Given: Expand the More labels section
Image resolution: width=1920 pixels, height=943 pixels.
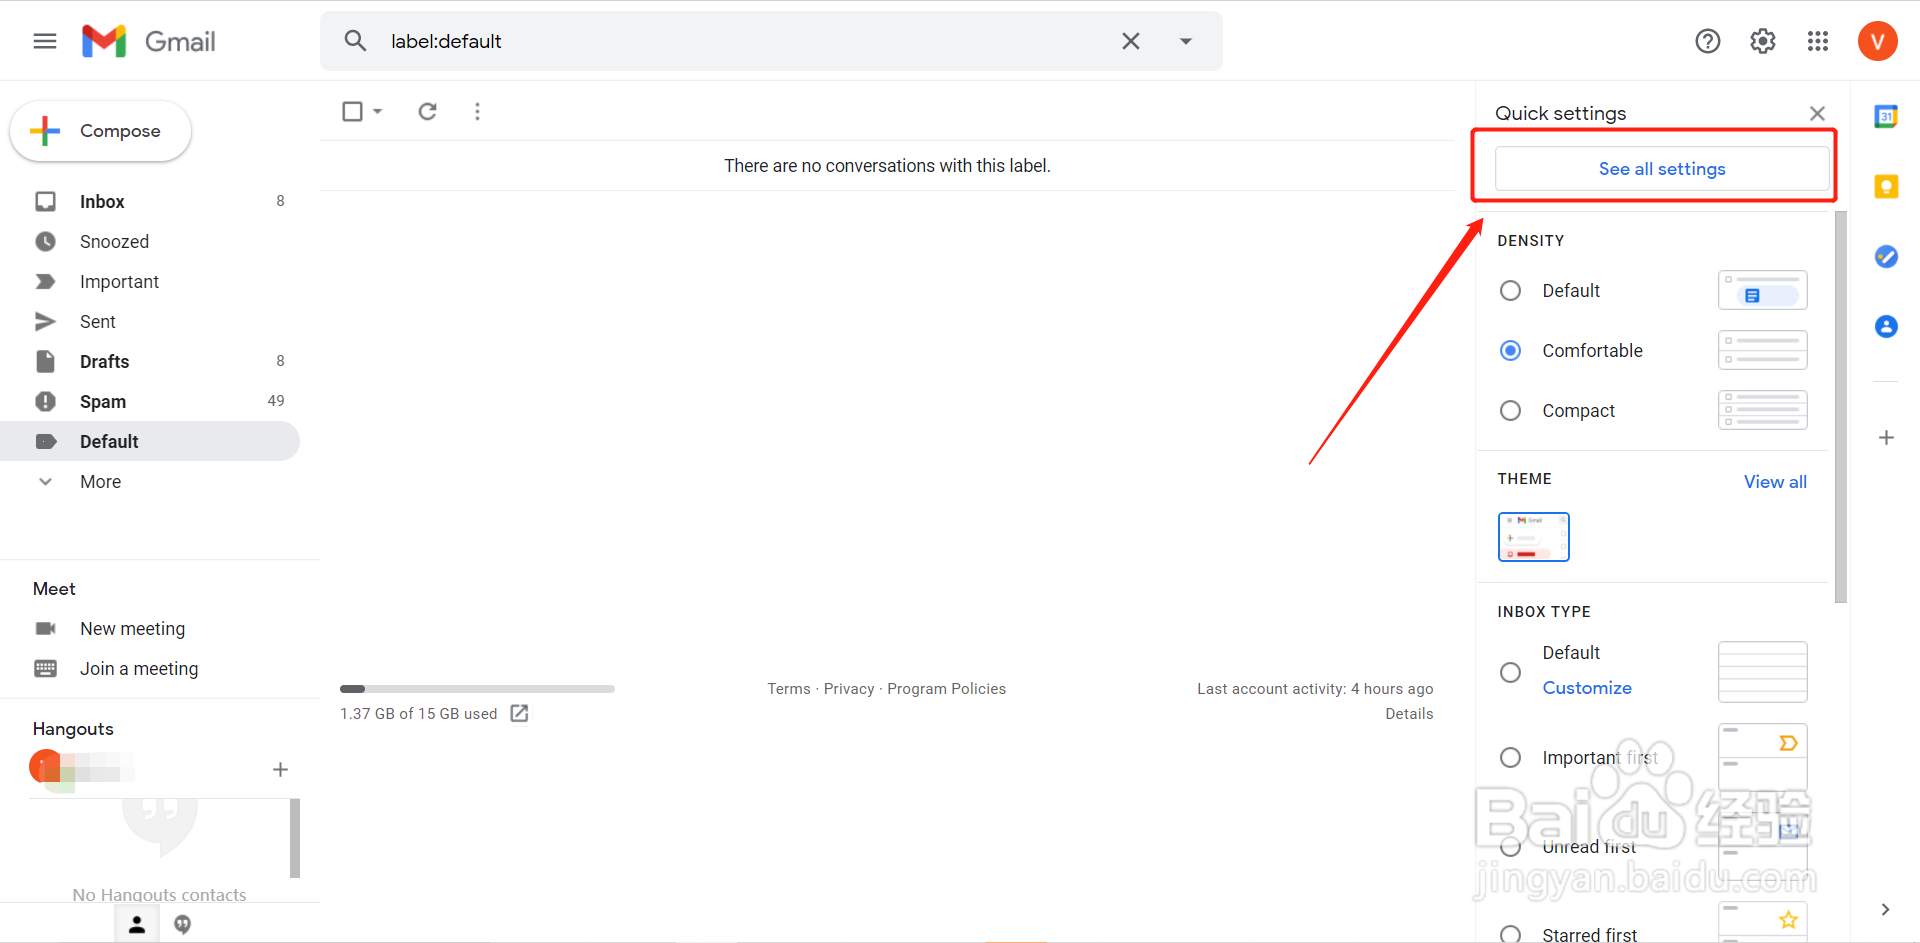Looking at the screenshot, I should pyautogui.click(x=100, y=481).
